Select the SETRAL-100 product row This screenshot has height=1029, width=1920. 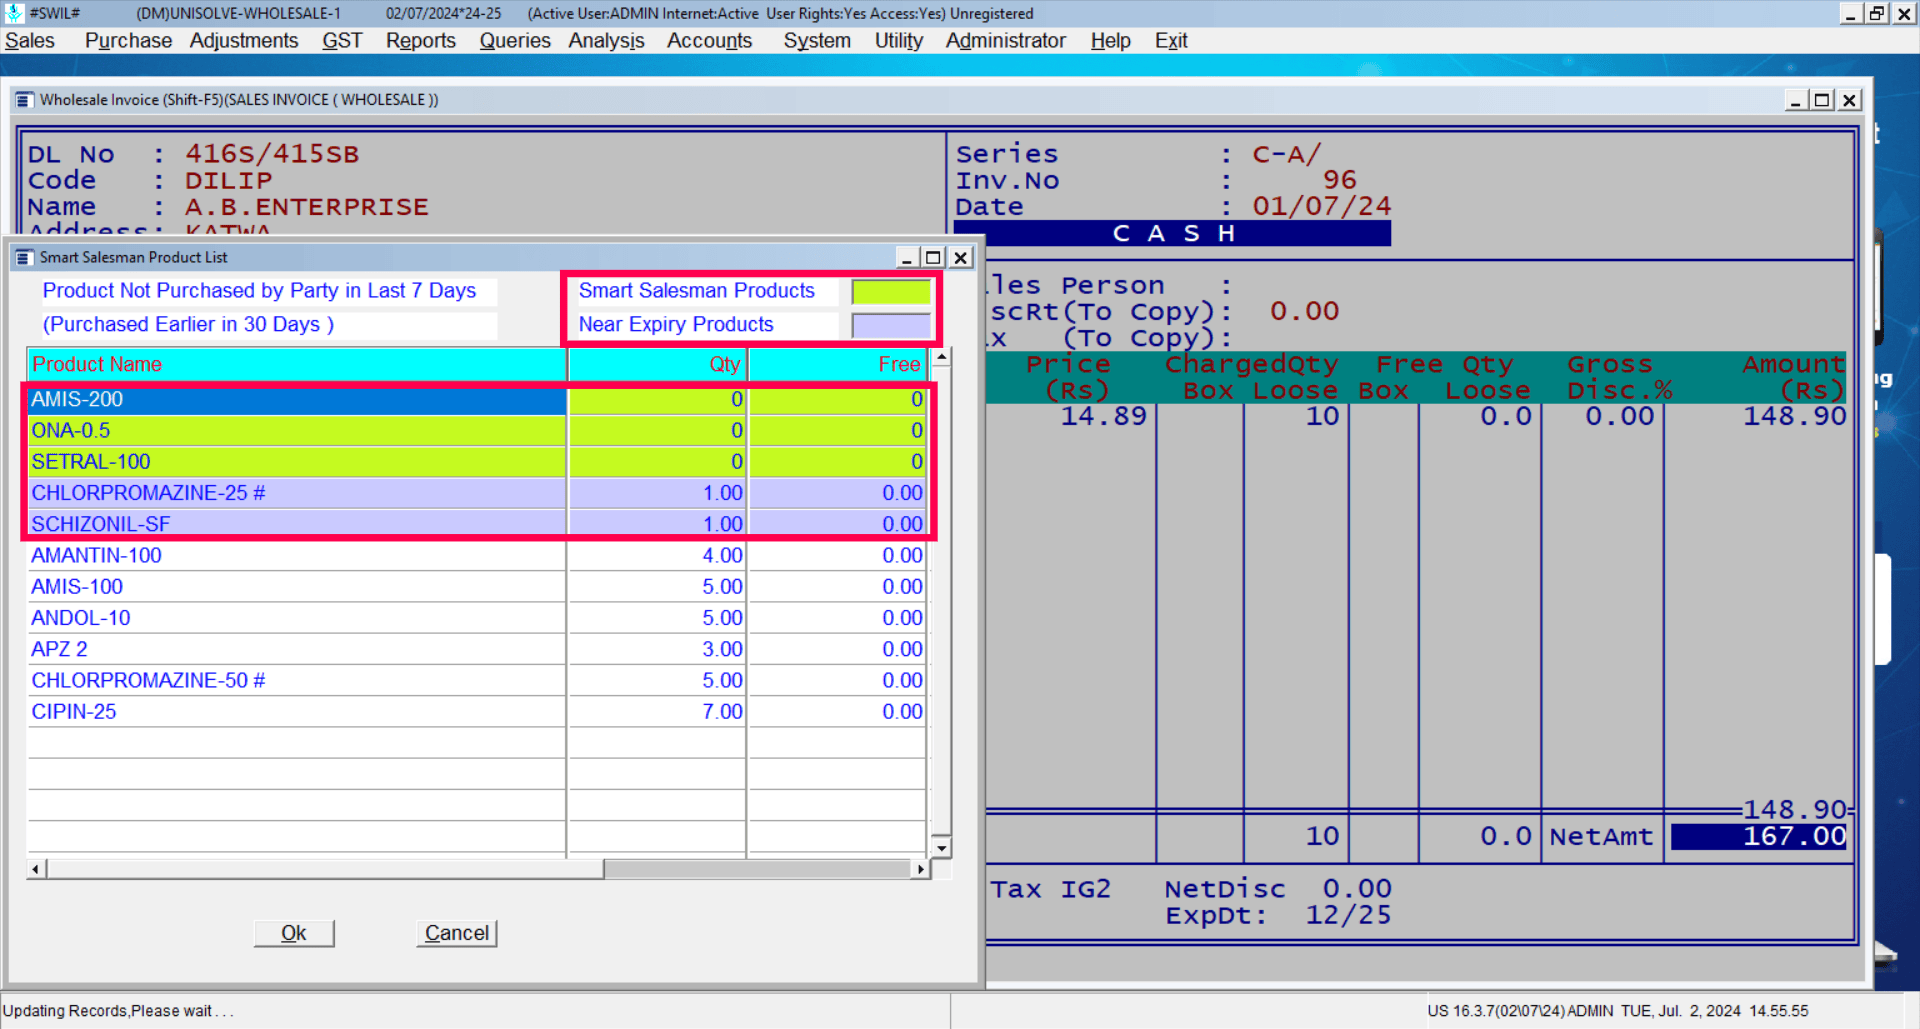(476, 461)
